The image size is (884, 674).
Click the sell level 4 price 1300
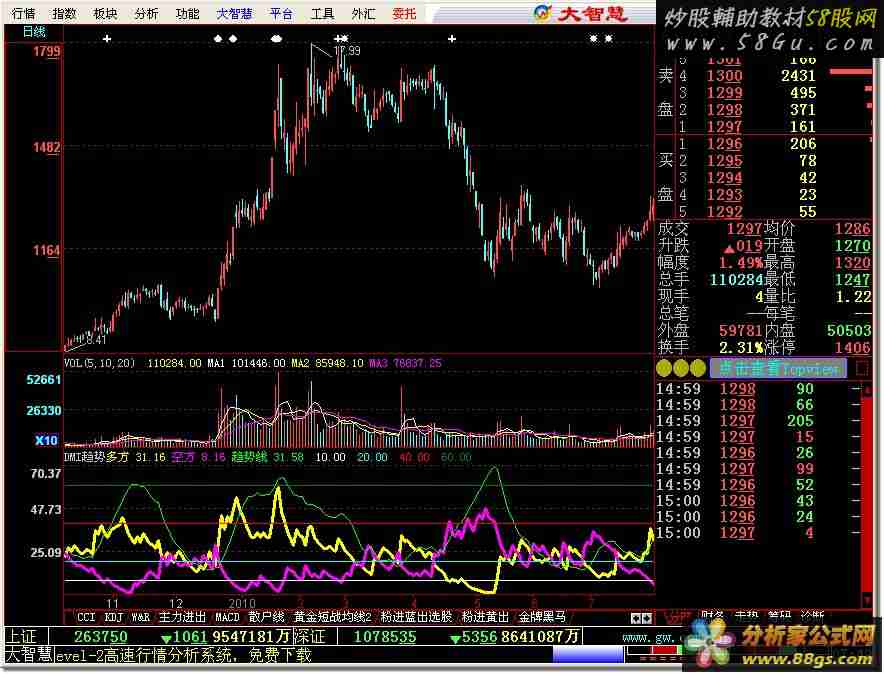[724, 76]
